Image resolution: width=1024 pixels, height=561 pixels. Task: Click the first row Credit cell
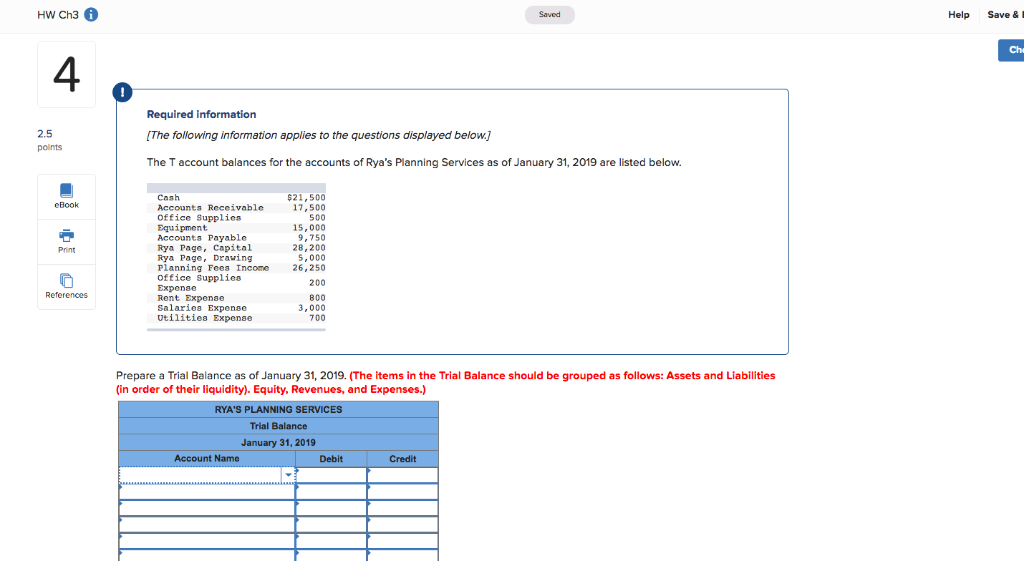pos(402,475)
